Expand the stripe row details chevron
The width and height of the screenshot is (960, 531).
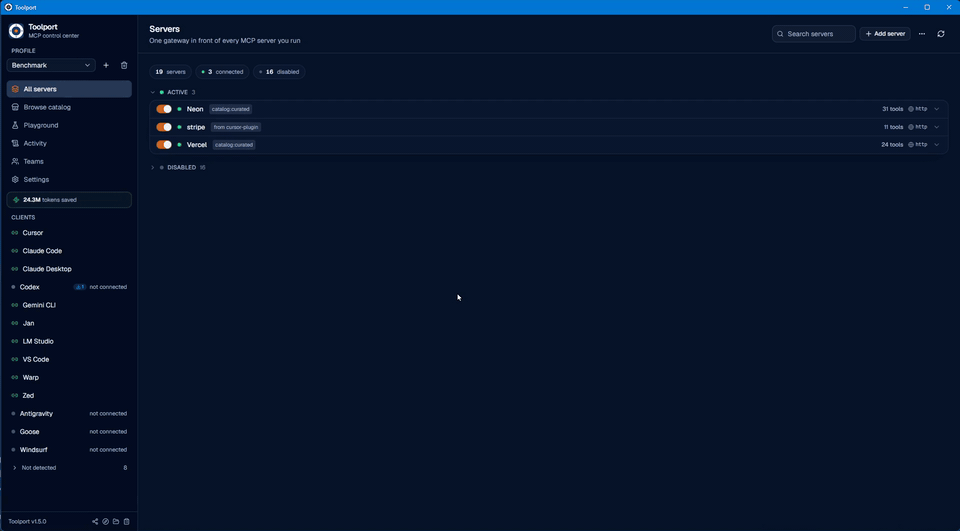click(x=937, y=127)
